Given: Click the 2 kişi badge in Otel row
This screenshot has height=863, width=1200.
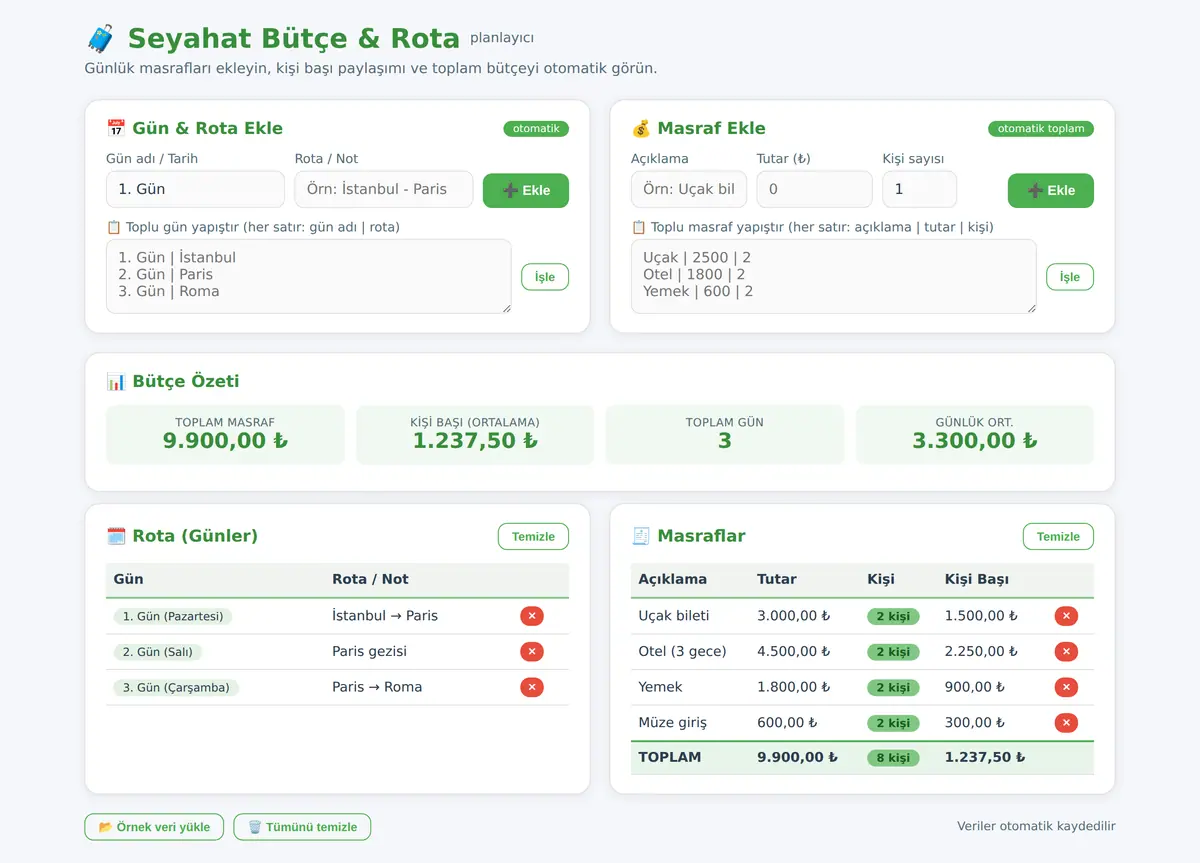Looking at the screenshot, I should coord(893,652).
